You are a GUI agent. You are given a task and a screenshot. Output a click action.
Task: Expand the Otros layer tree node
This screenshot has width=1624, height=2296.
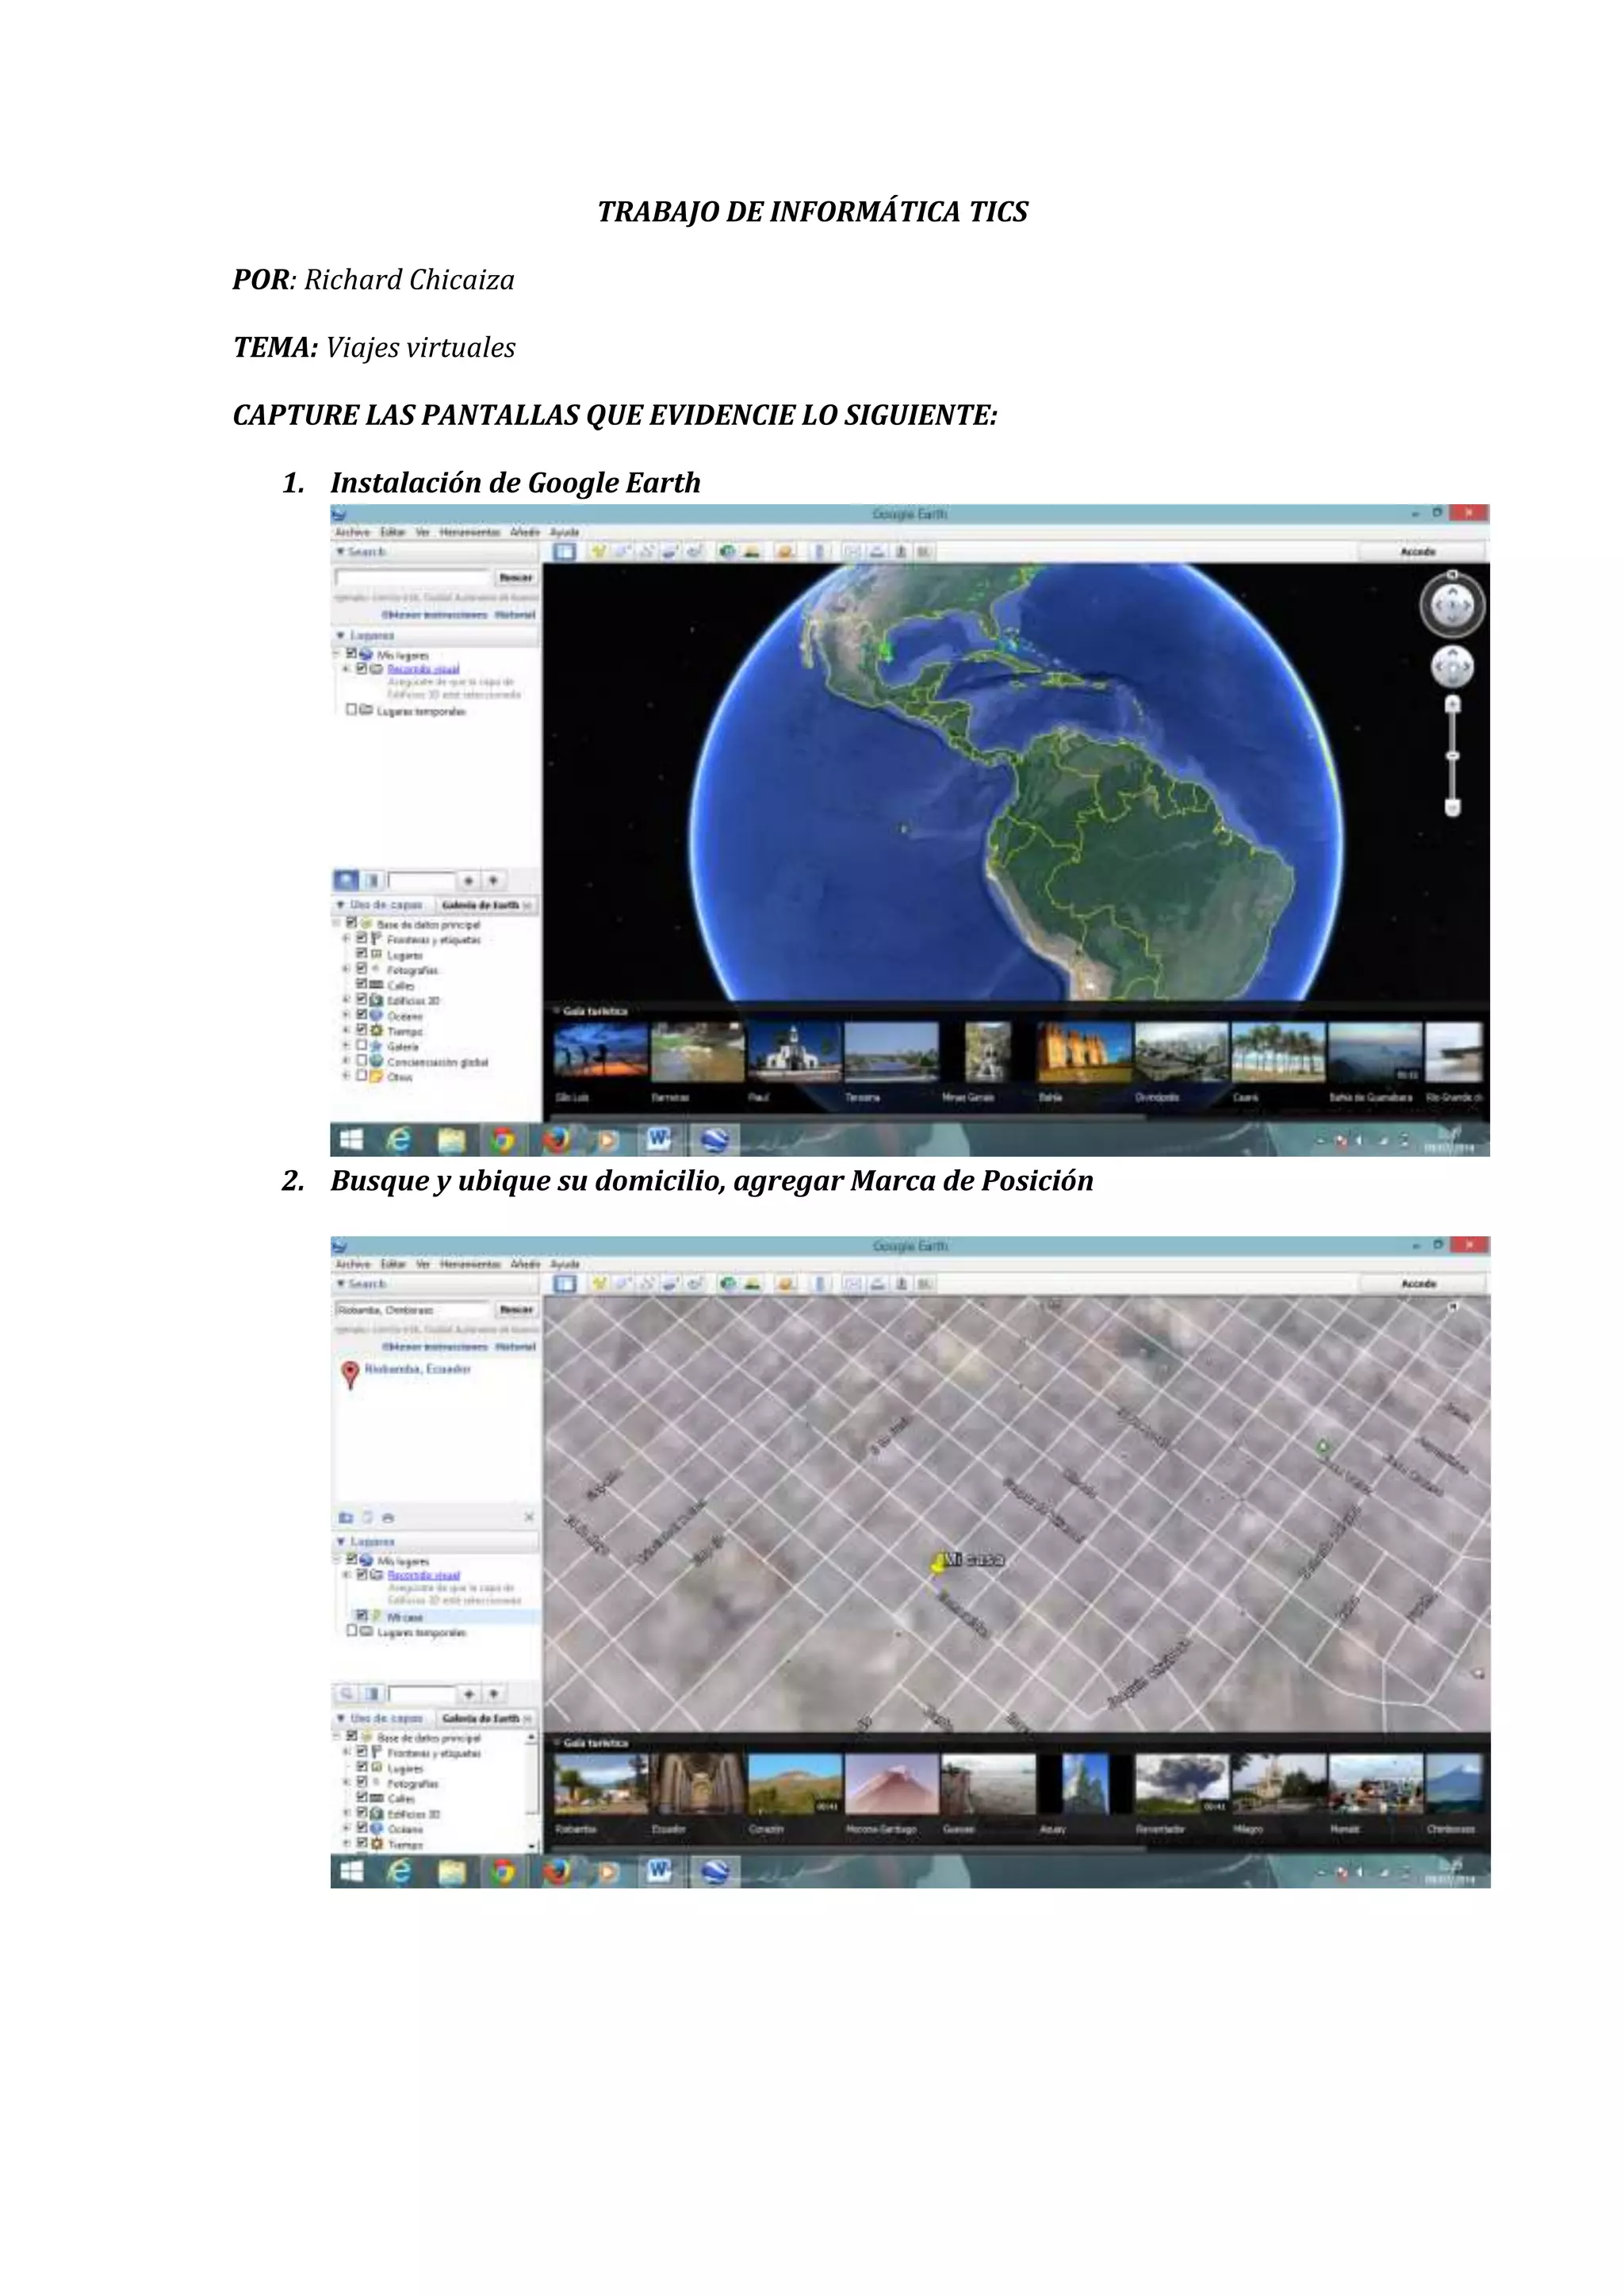click(x=346, y=1076)
